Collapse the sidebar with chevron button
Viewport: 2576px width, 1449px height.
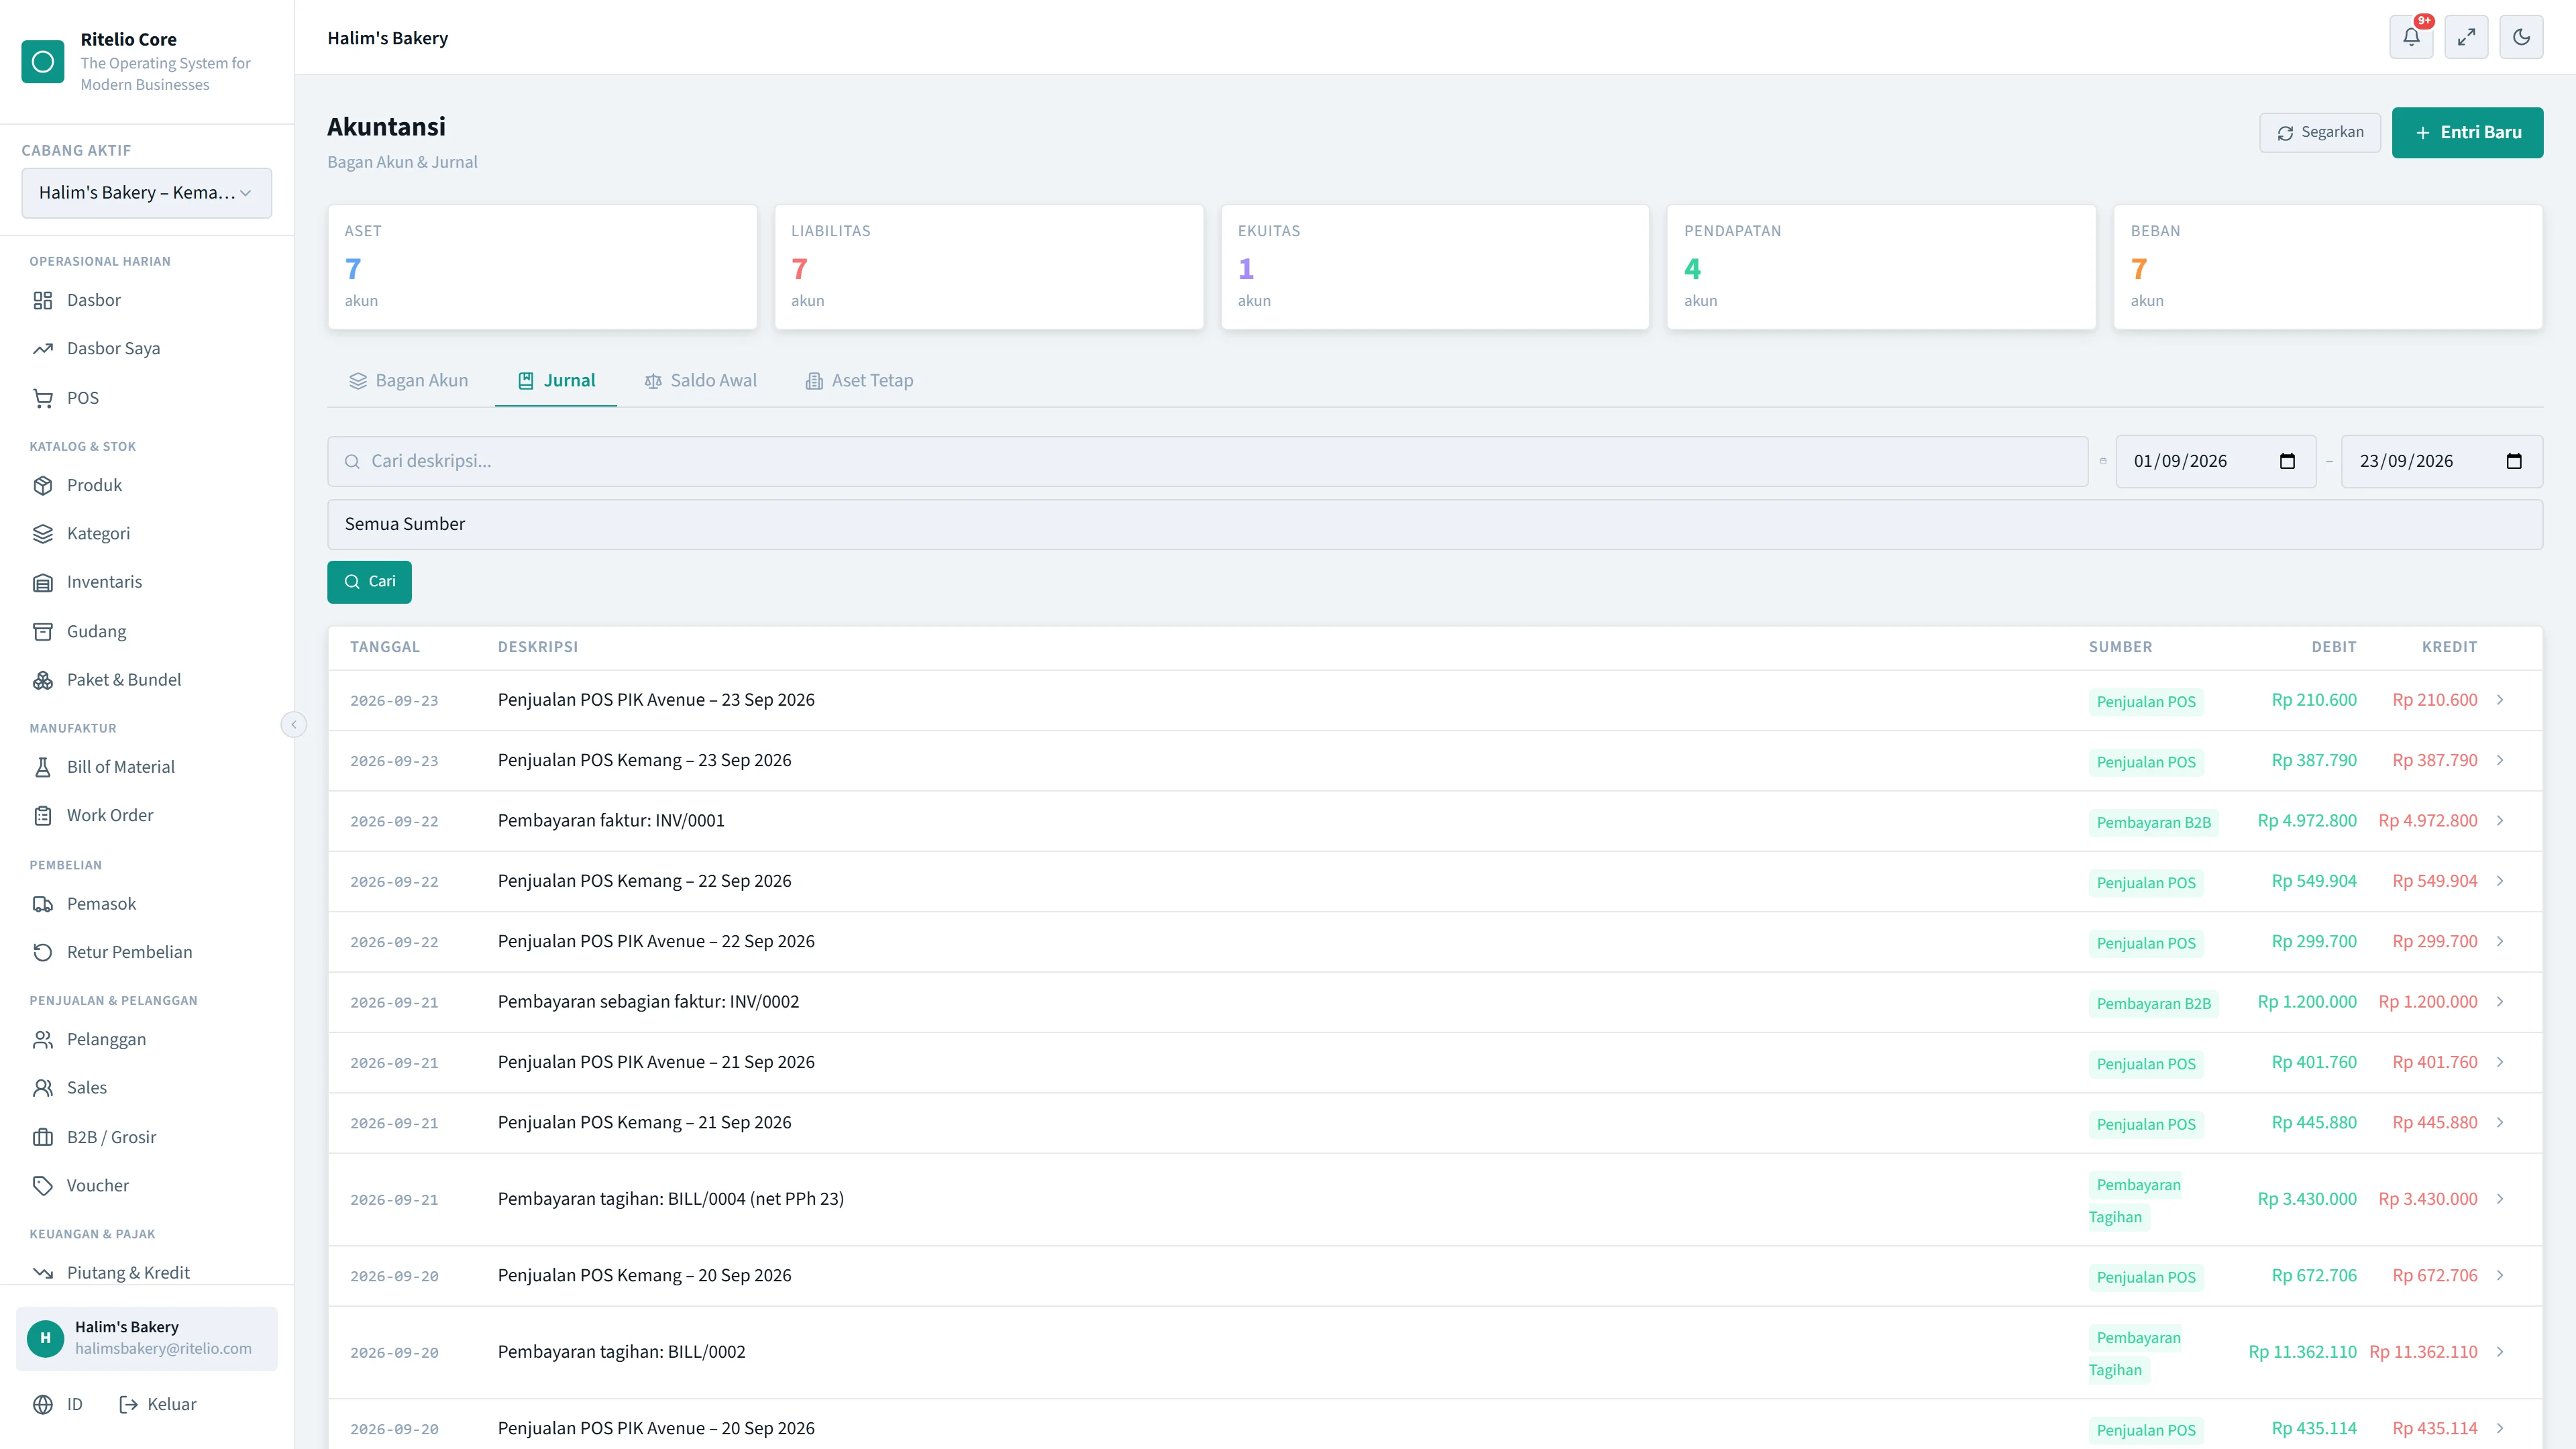(293, 724)
